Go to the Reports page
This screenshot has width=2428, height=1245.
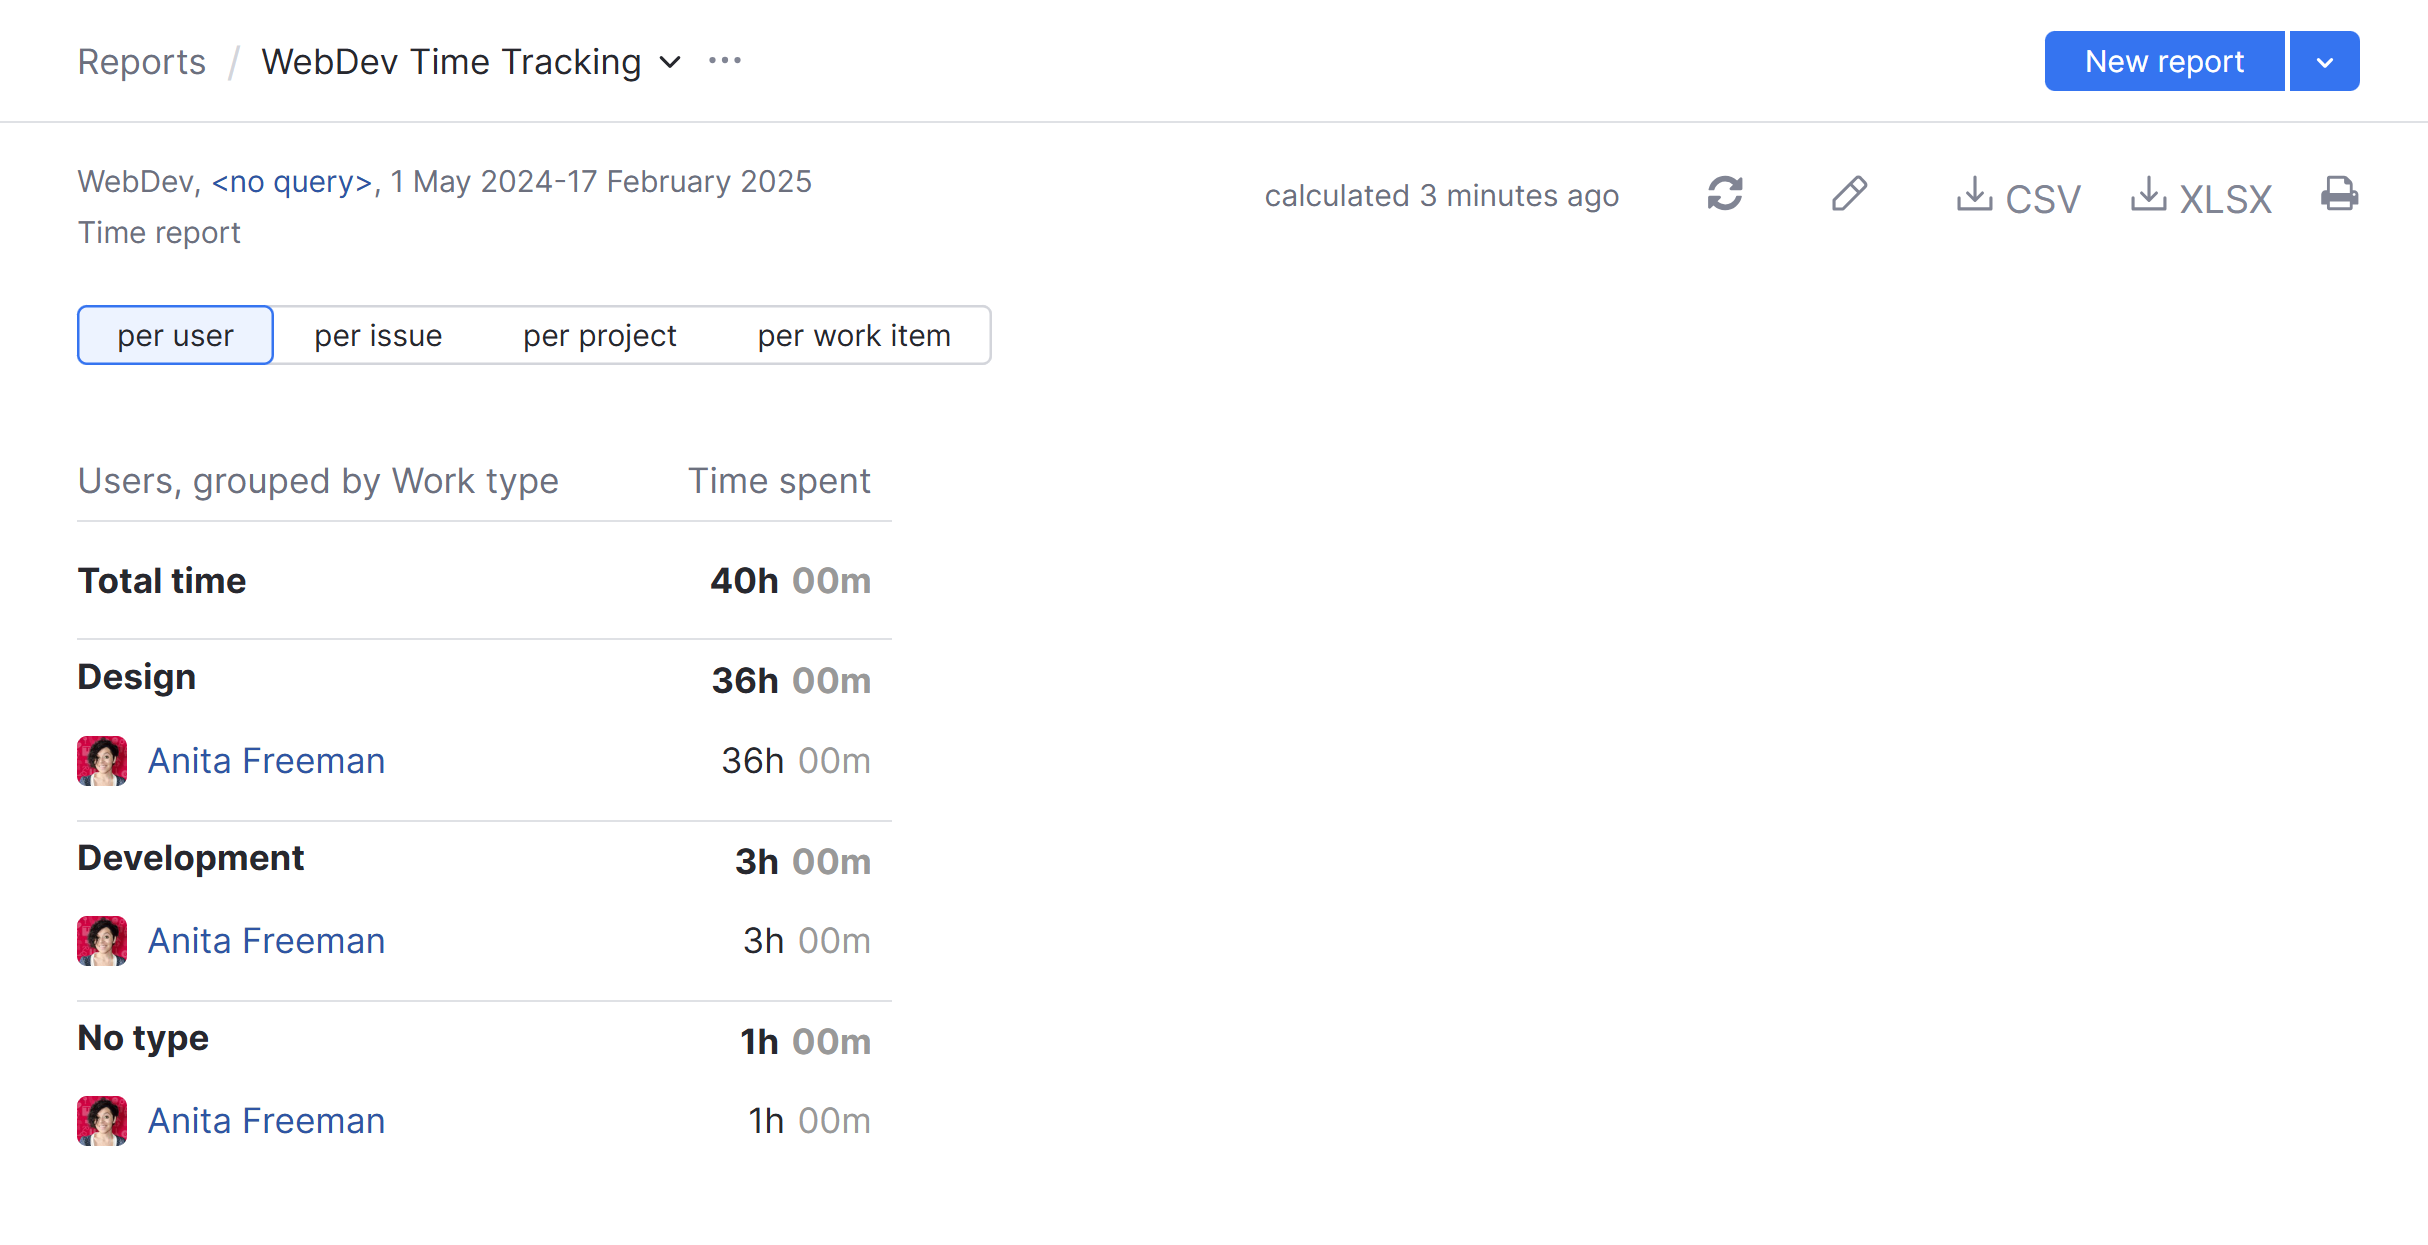(x=141, y=61)
